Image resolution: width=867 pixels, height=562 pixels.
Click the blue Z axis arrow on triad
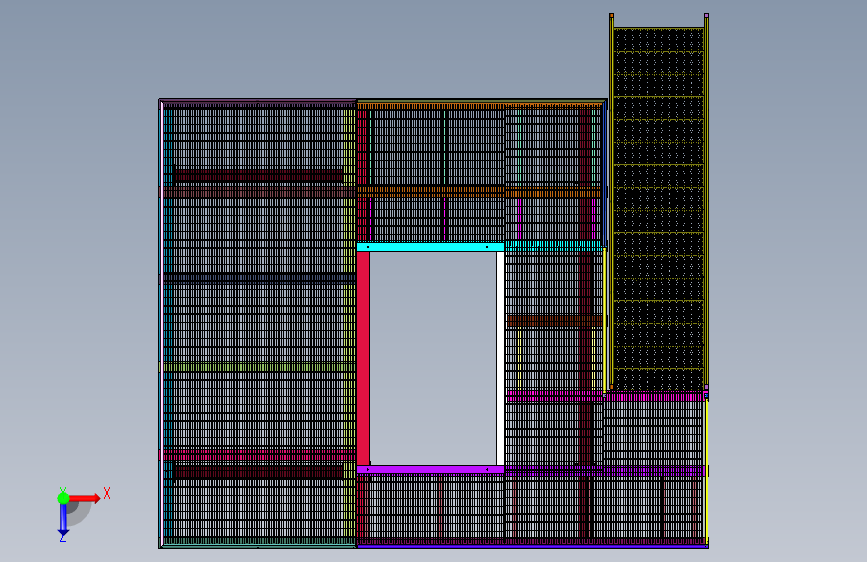(63, 520)
